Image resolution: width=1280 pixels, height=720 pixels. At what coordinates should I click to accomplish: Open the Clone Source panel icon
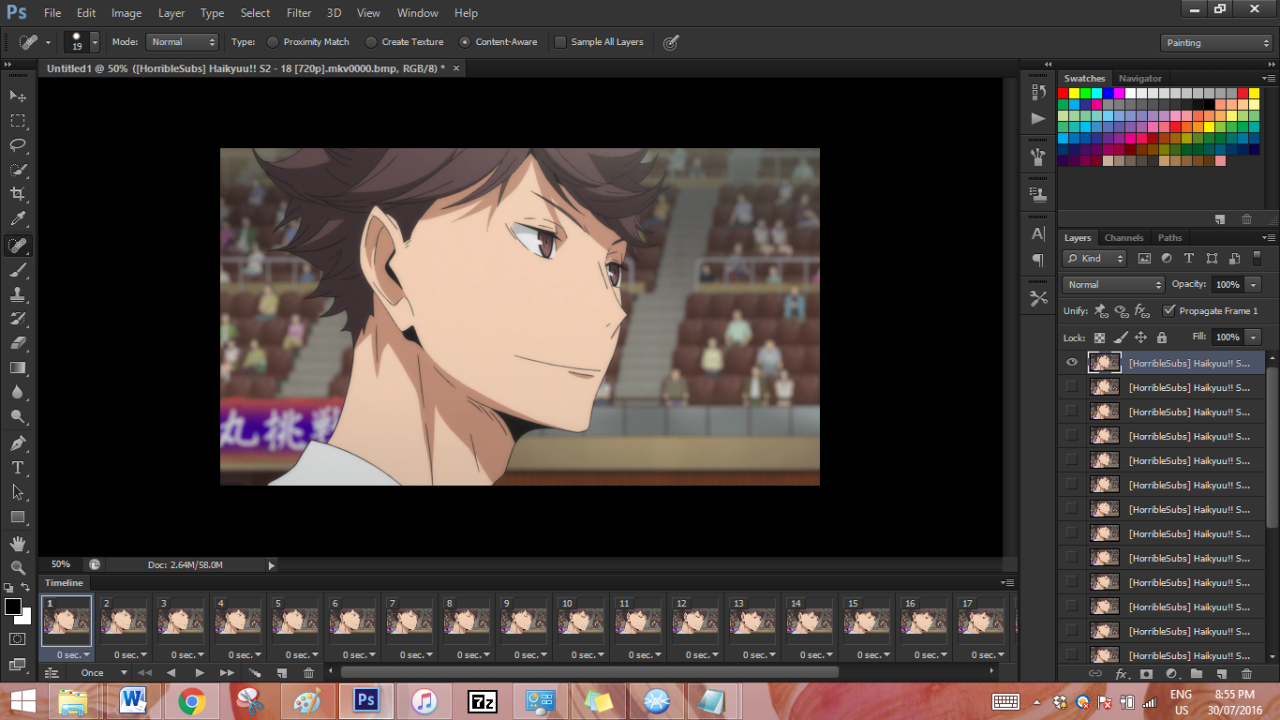click(1038, 195)
